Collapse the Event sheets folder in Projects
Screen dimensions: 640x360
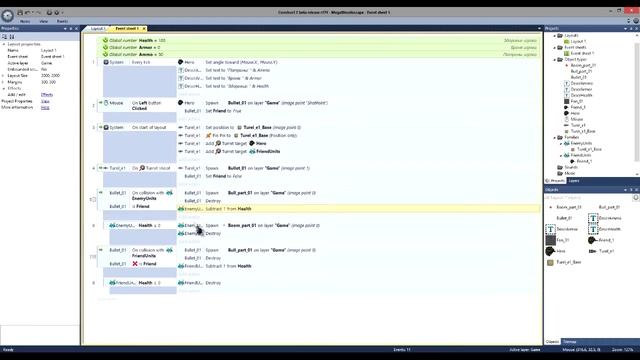555,48
